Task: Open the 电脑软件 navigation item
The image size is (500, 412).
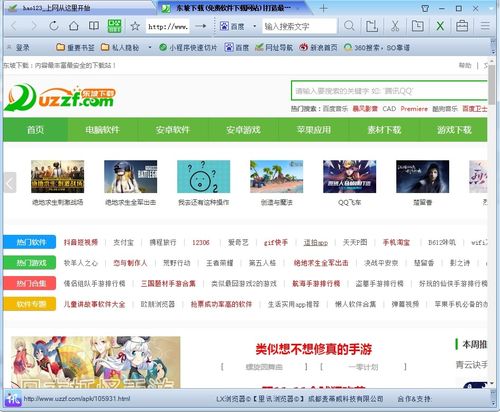Action: tap(102, 130)
